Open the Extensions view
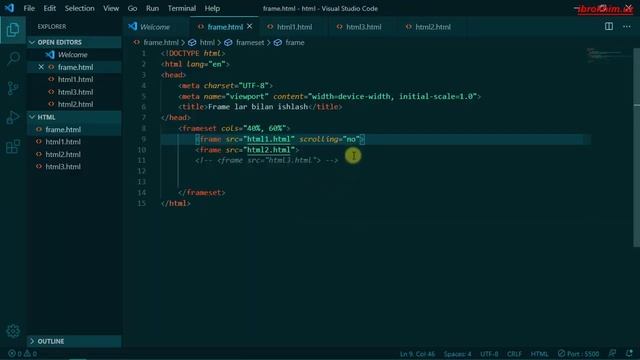 point(13,146)
